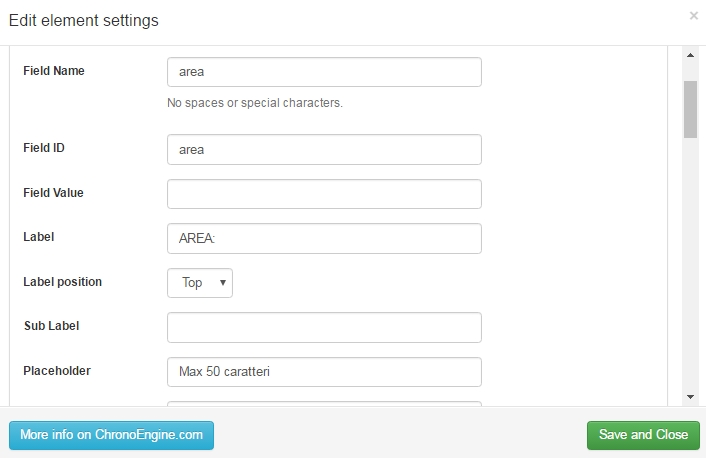Click the Field Name label text
The height and width of the screenshot is (458, 706).
pos(54,71)
